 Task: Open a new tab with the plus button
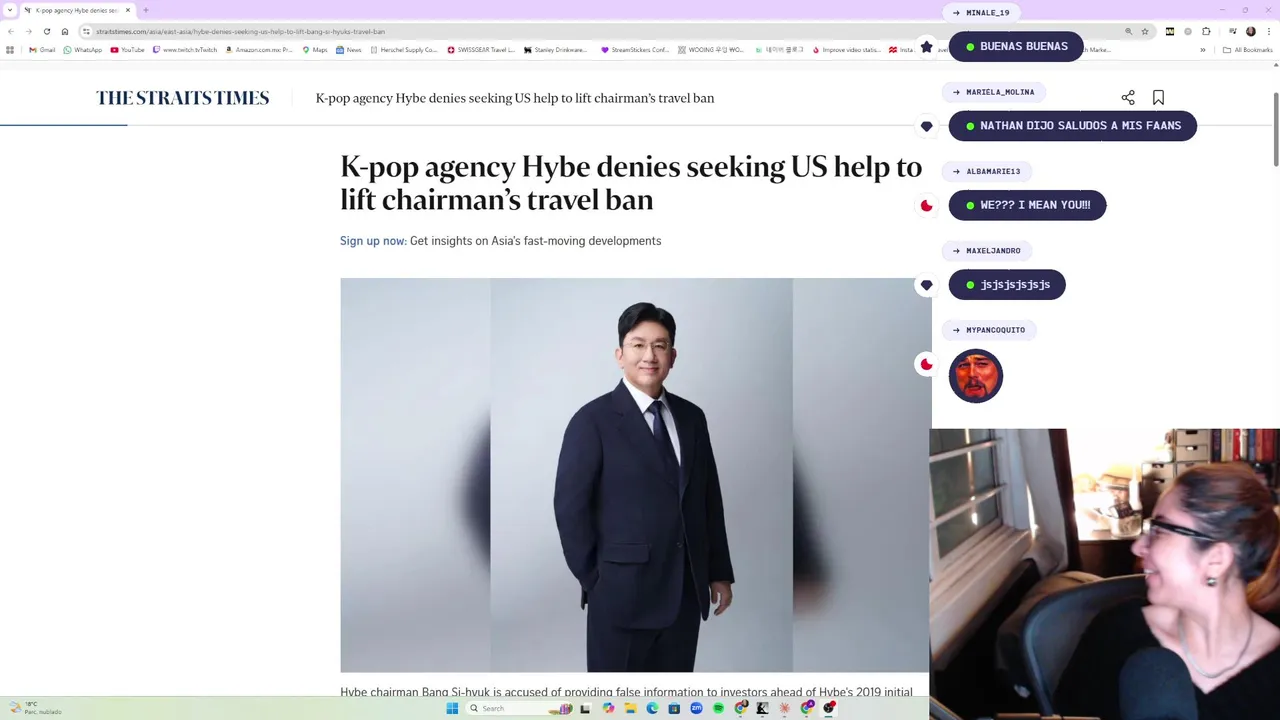(146, 10)
